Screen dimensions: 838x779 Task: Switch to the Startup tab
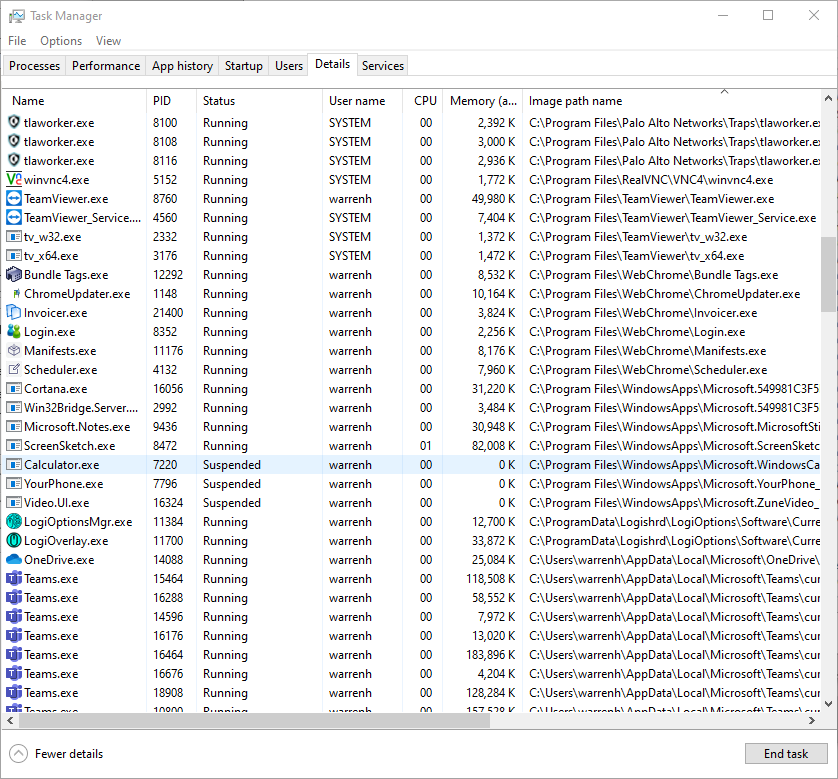(244, 66)
